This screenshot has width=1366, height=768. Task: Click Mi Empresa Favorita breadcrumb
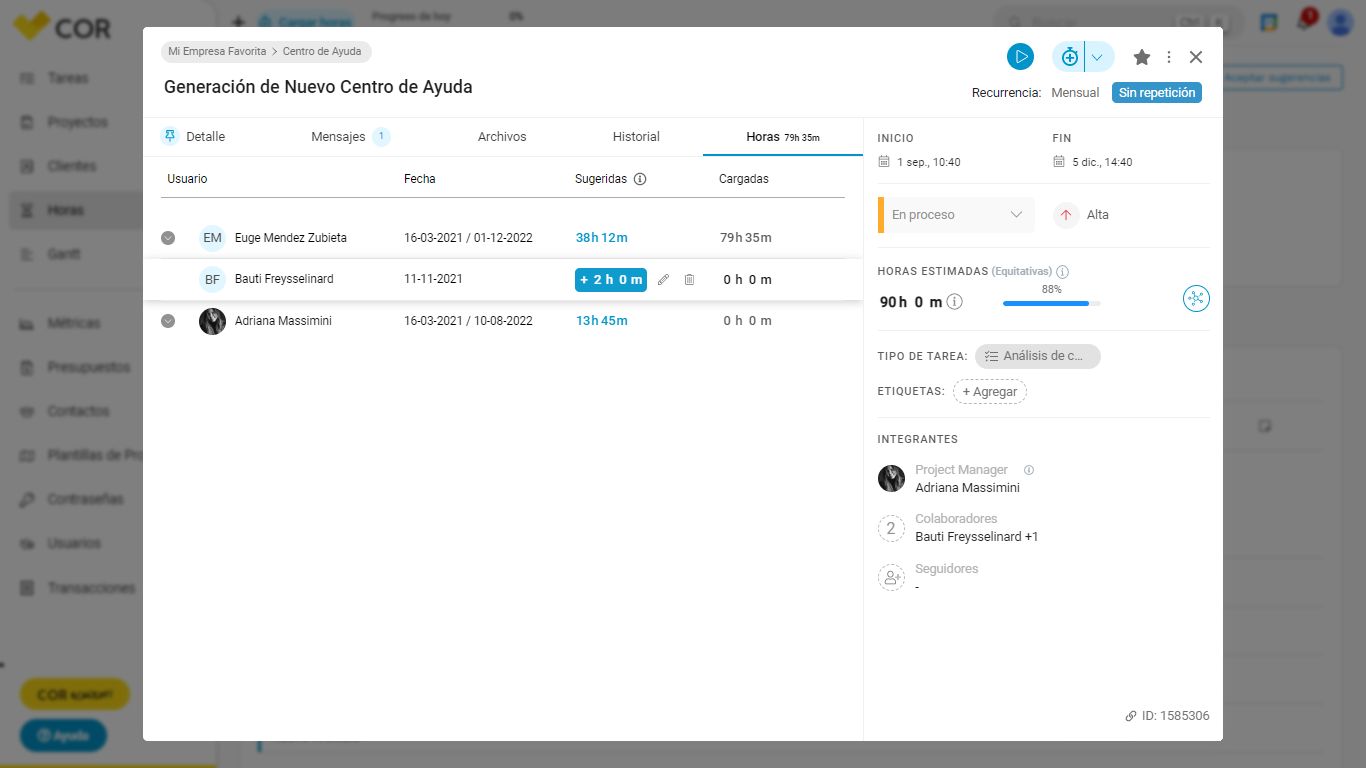217,51
